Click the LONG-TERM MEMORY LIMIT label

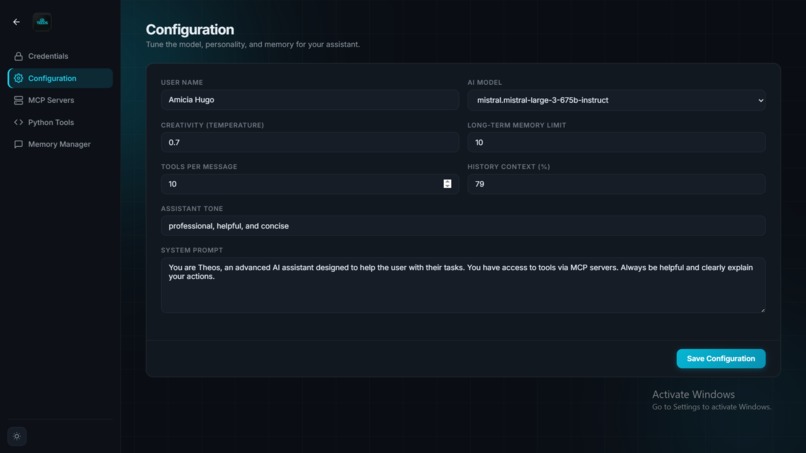tap(517, 125)
